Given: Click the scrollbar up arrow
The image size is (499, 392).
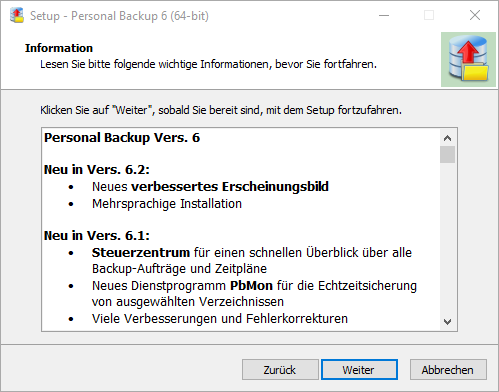Looking at the screenshot, I should coord(447,138).
